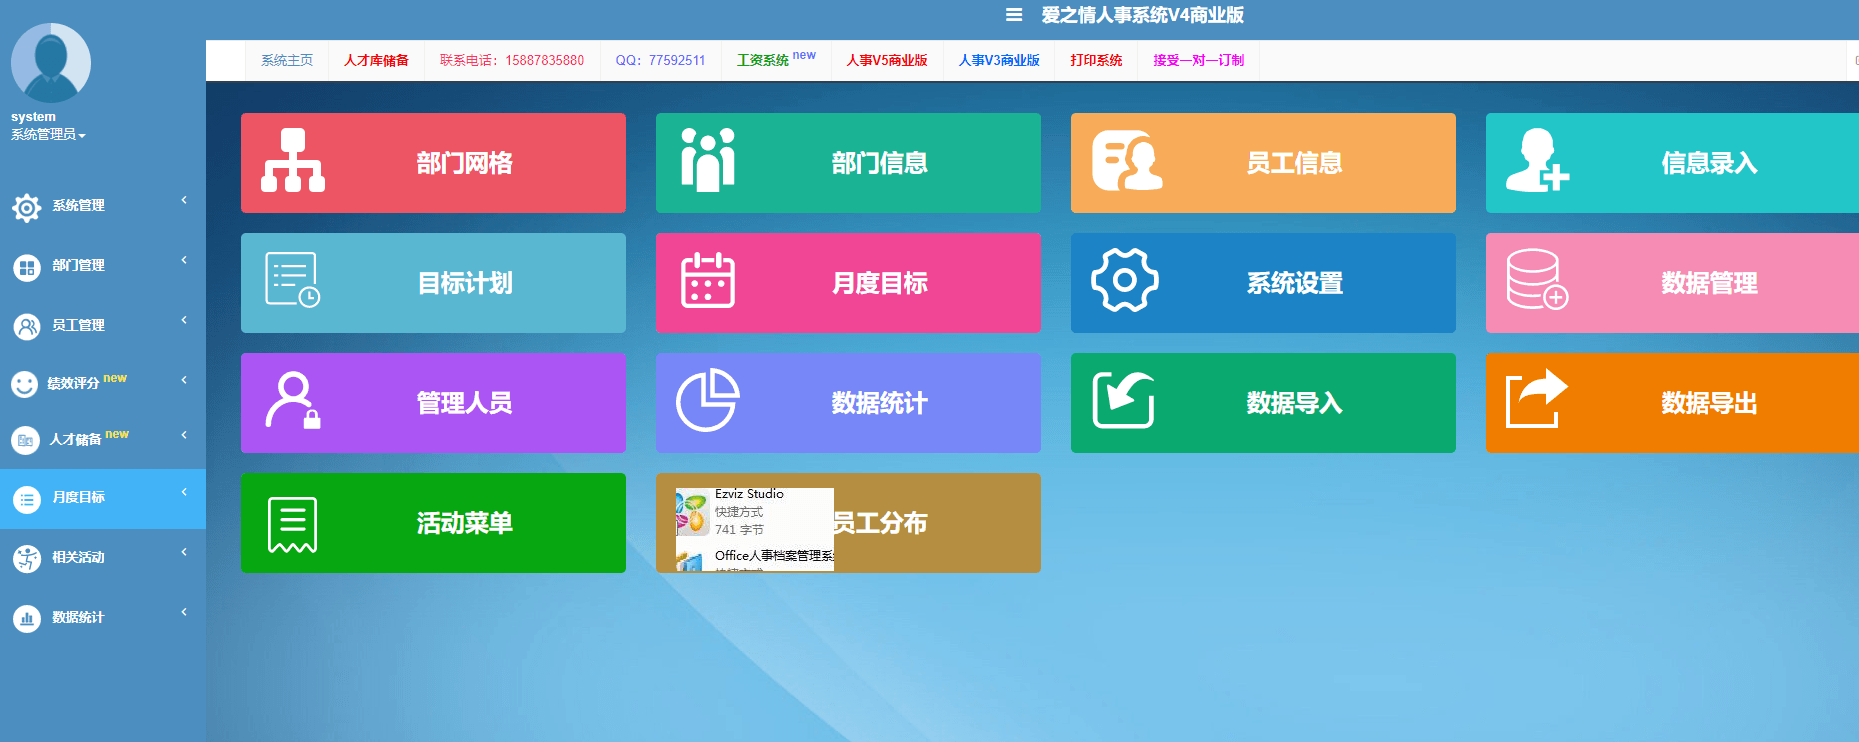
Task: Click the 信息录入 add-user icon
Action: tap(1537, 160)
